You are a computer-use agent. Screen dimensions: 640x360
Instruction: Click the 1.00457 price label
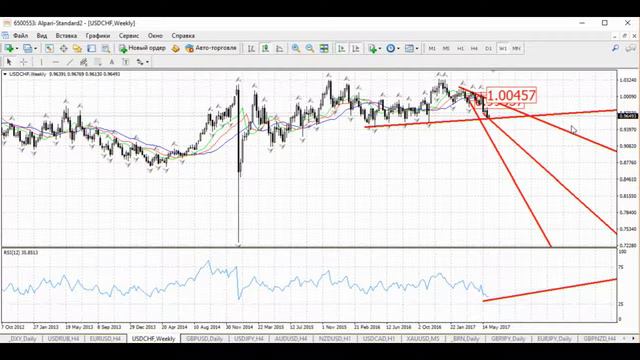coord(511,96)
